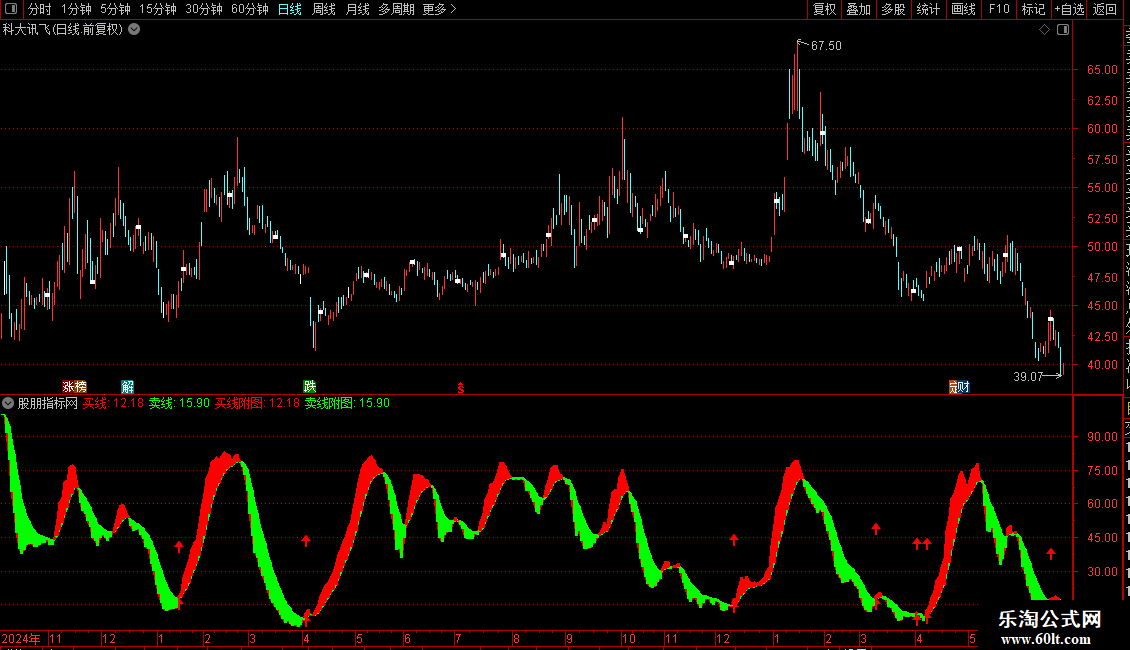Screen dimensions: 1130x650
Task: Click the 返回 back button
Action: [1104, 9]
